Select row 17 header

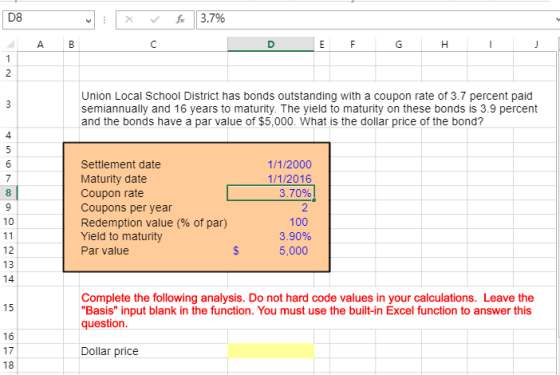8,351
